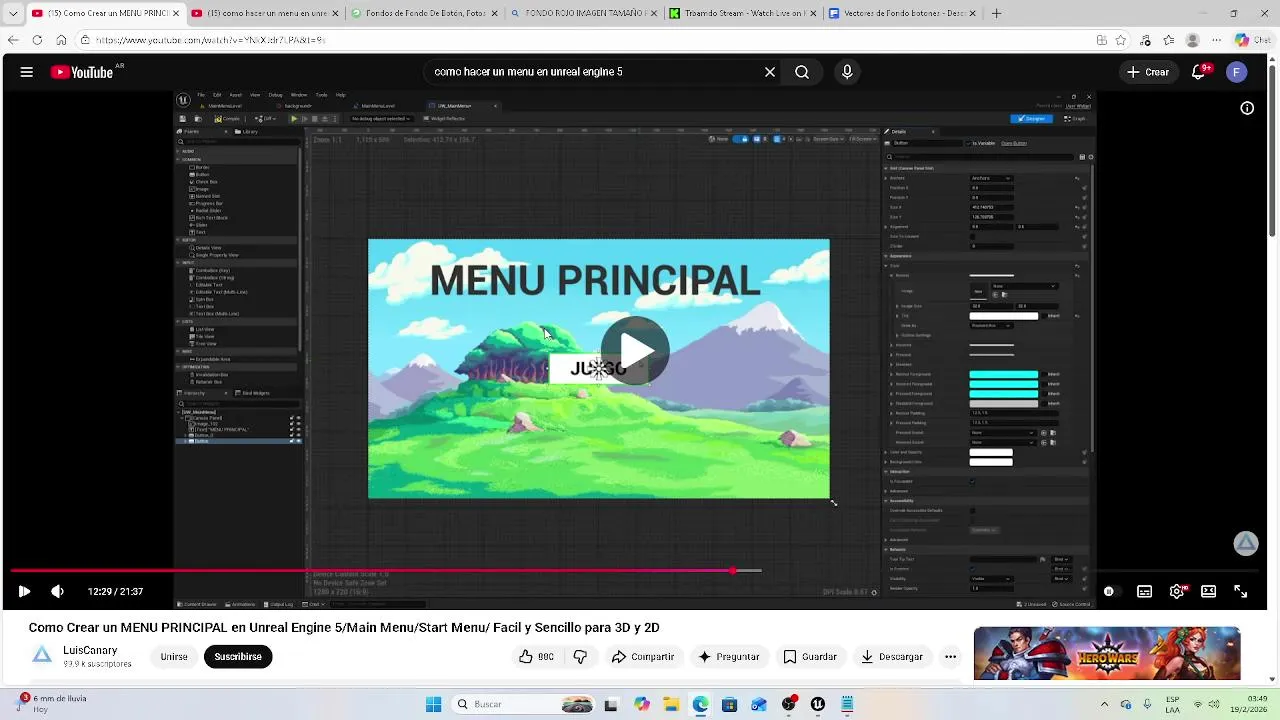
Task: Open the Preguntar AI button
Action: (729, 657)
